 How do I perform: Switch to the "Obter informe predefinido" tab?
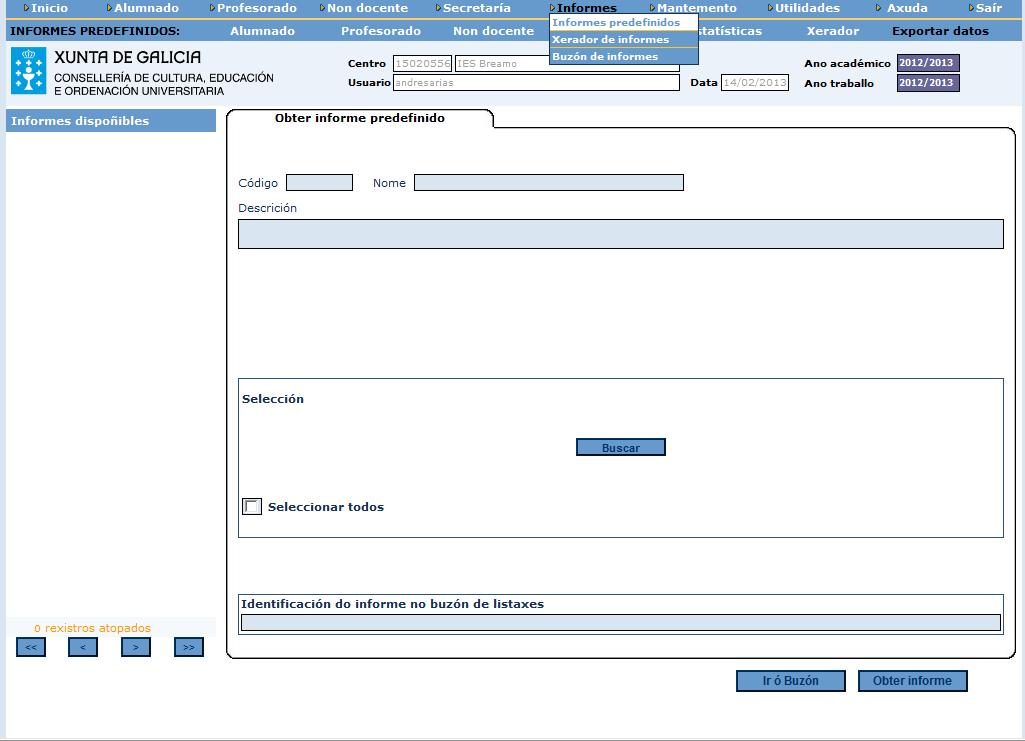pos(362,117)
